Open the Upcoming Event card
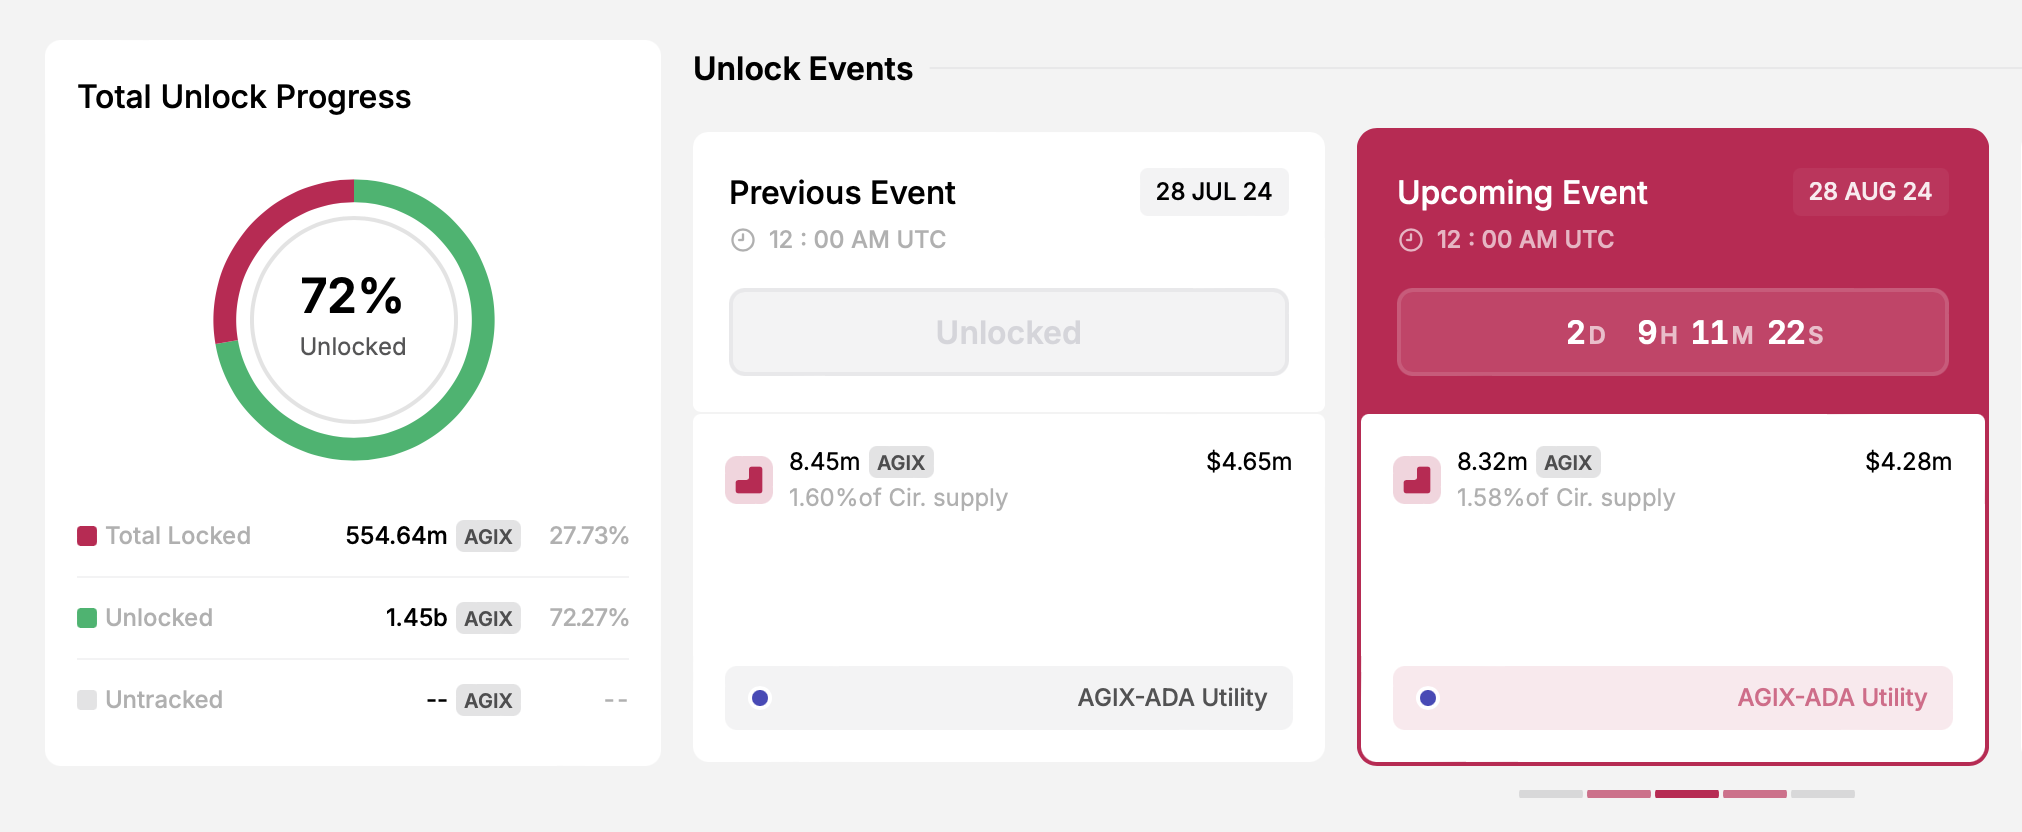Viewport: 2022px width, 832px height. [1672, 440]
